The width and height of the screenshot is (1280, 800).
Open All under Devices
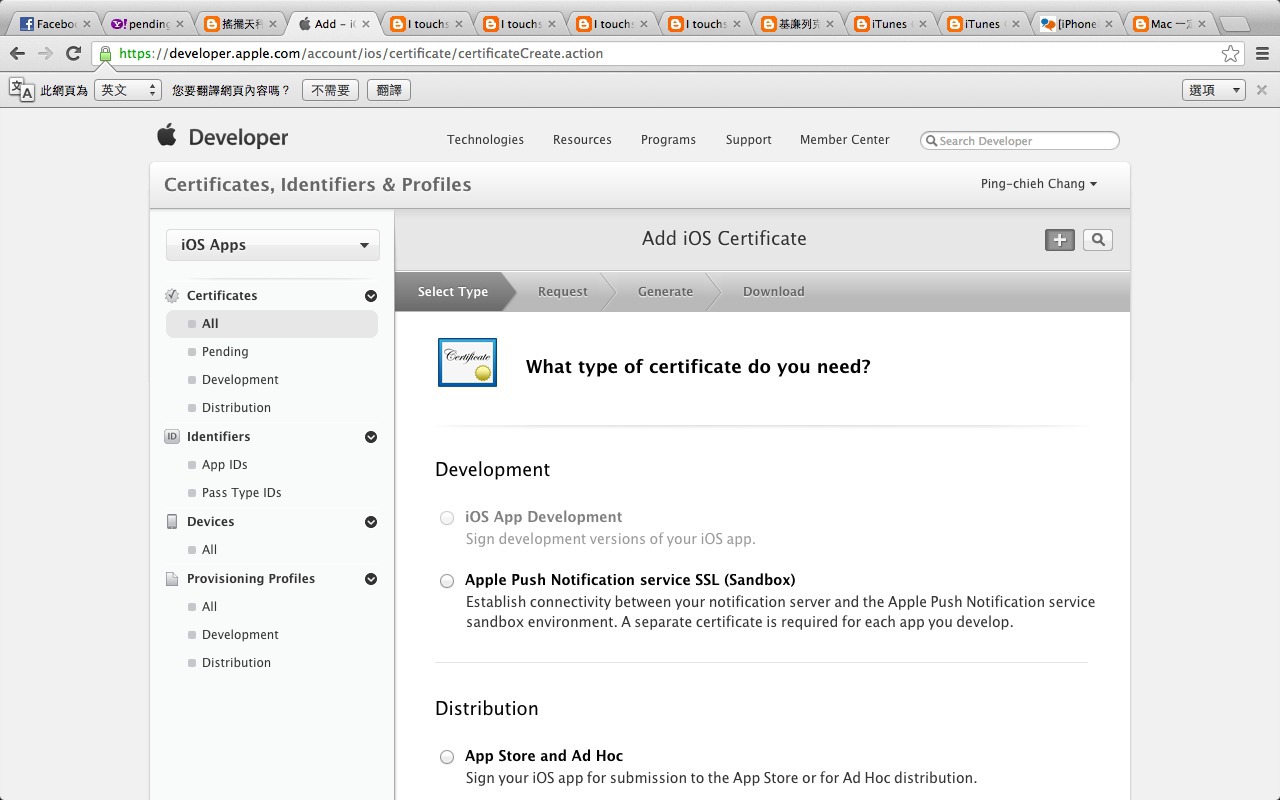[x=209, y=550]
